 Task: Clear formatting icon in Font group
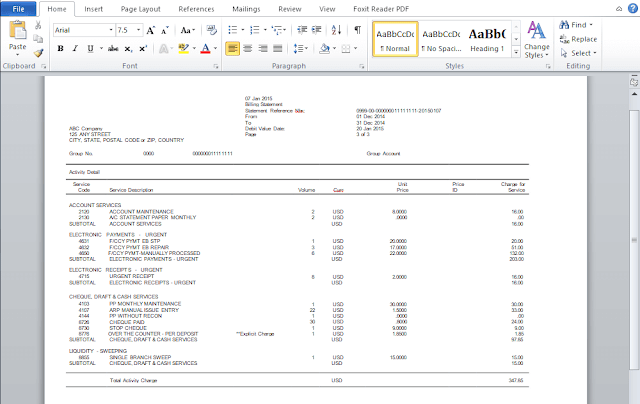211,30
